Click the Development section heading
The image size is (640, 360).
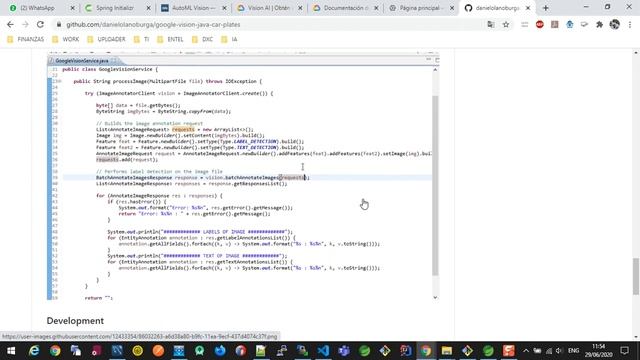point(75,321)
